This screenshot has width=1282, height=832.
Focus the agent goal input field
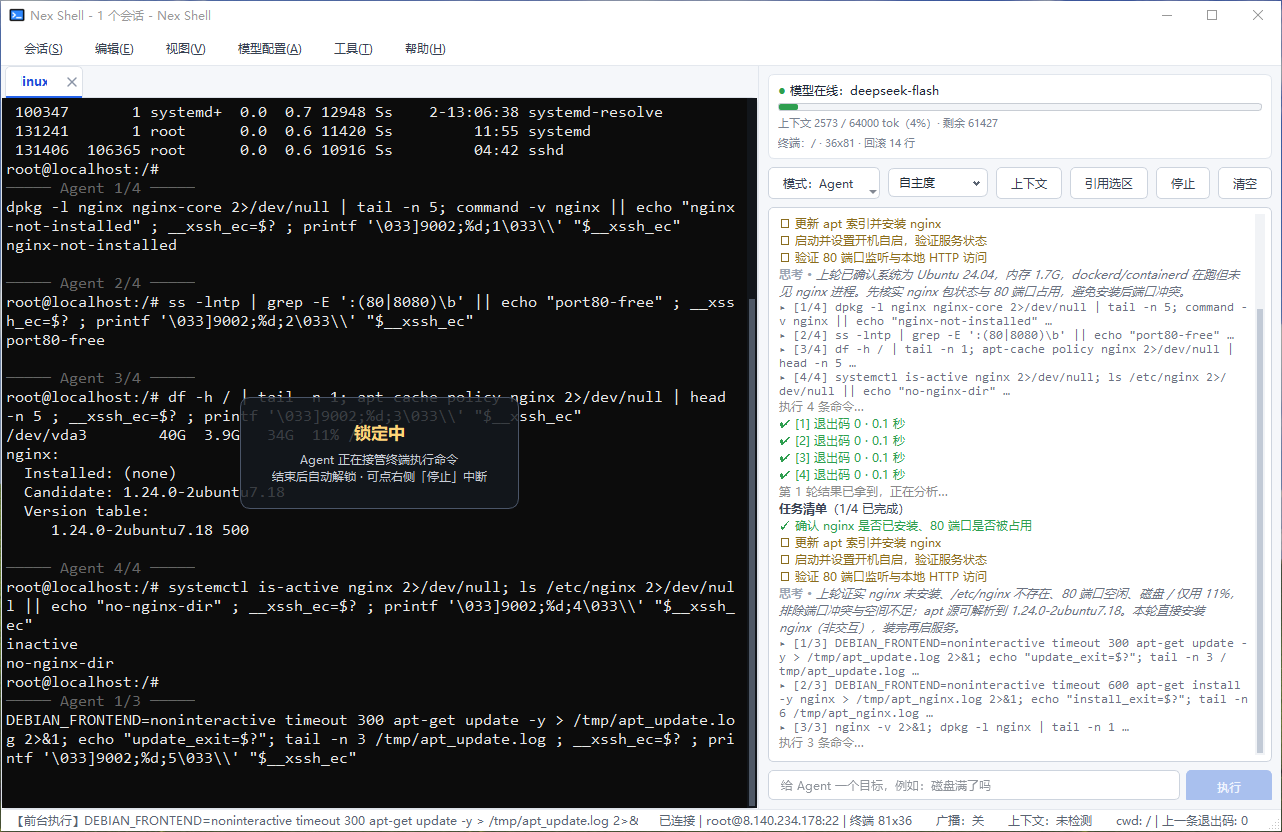point(974,786)
